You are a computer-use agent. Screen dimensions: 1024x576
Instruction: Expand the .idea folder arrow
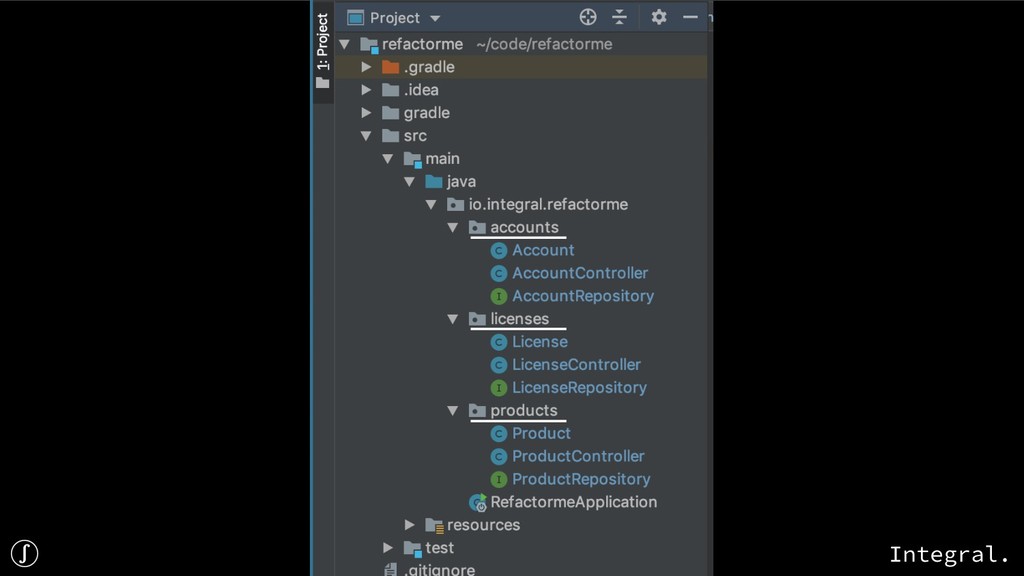tap(366, 90)
